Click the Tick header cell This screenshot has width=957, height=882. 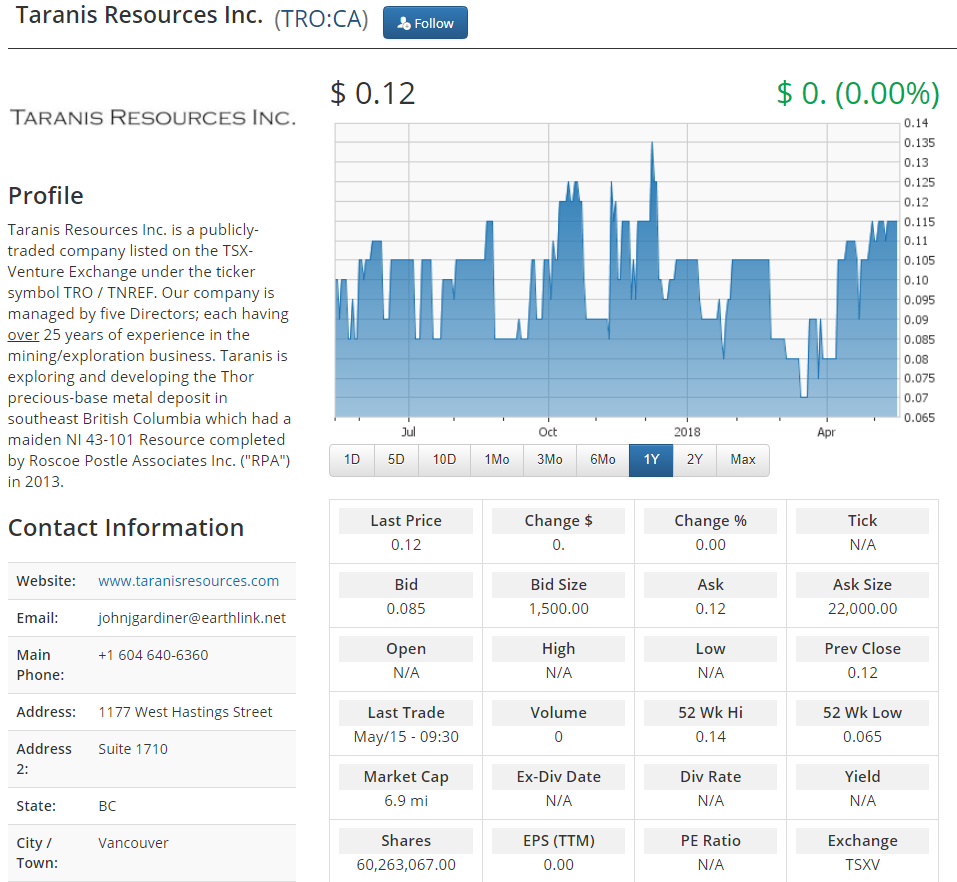[862, 521]
